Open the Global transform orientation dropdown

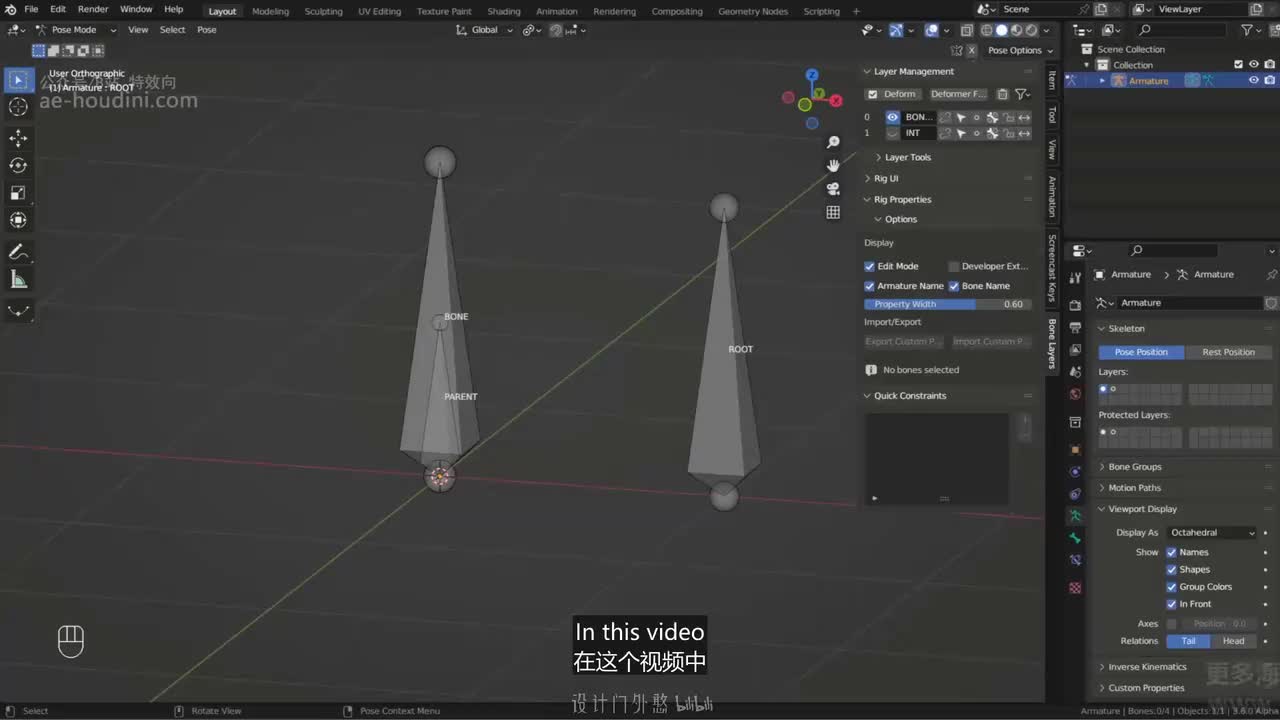pos(484,30)
